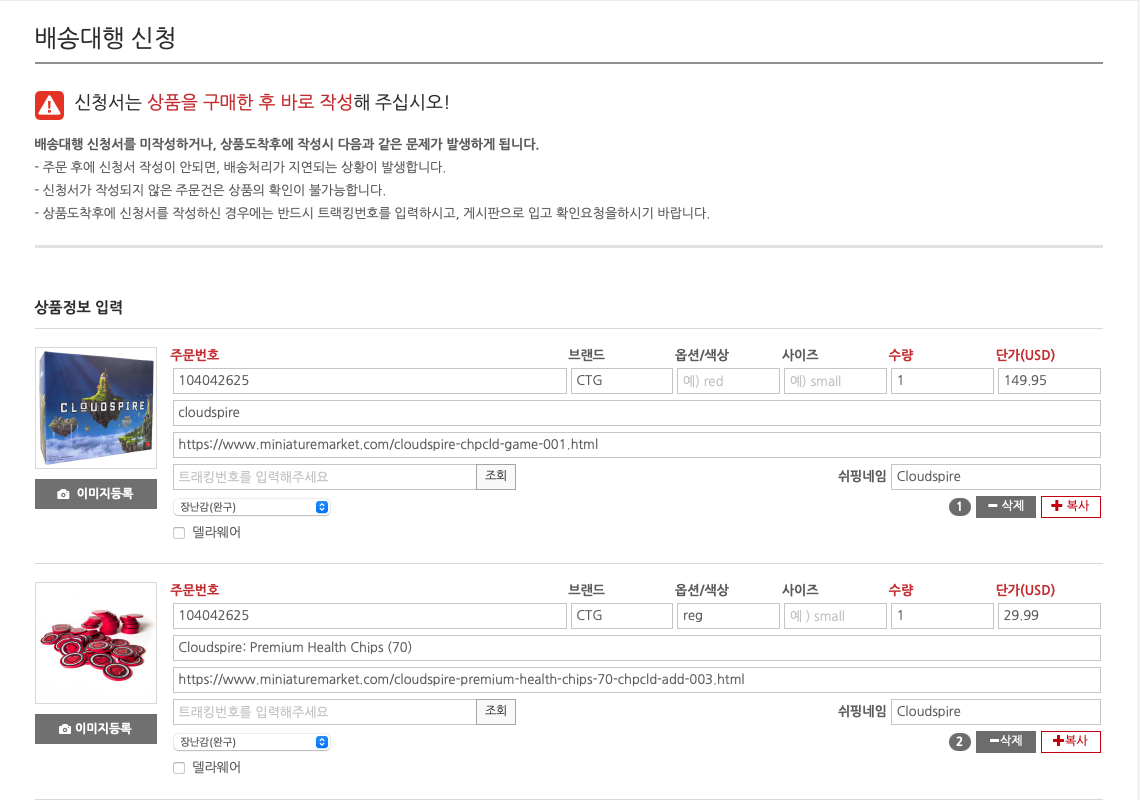Click image upload button under red chips

[x=96, y=729]
